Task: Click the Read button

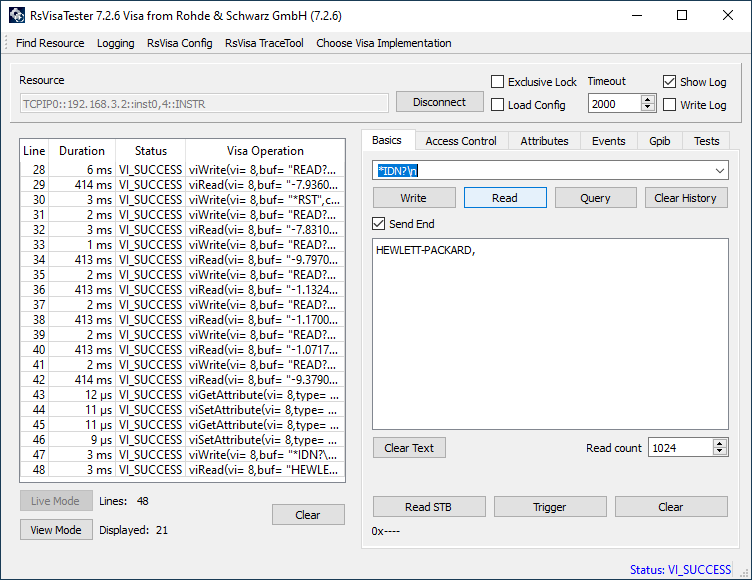Action: (x=505, y=198)
